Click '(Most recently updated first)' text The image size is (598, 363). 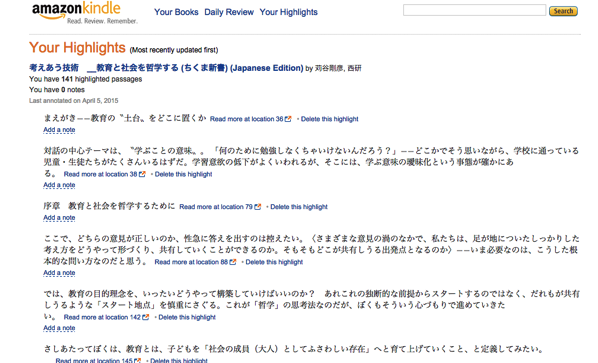coord(174,50)
